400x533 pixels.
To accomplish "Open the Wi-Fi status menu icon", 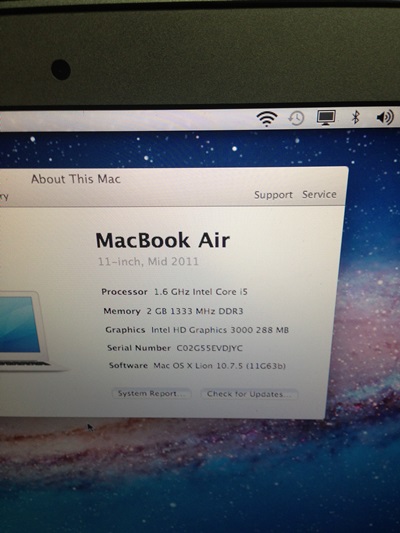I will (x=267, y=119).
